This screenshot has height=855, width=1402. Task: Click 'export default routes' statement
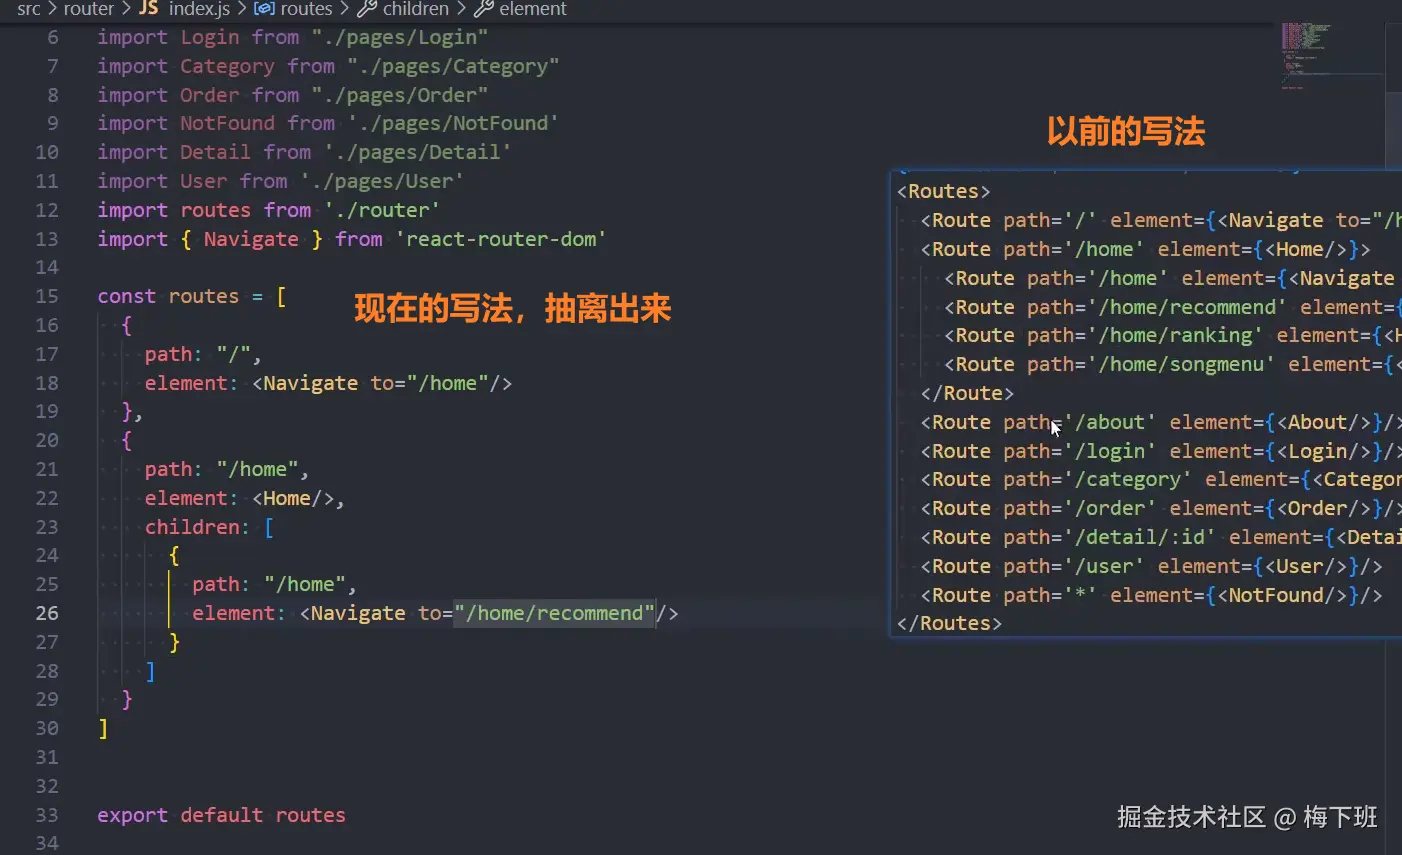coord(221,815)
